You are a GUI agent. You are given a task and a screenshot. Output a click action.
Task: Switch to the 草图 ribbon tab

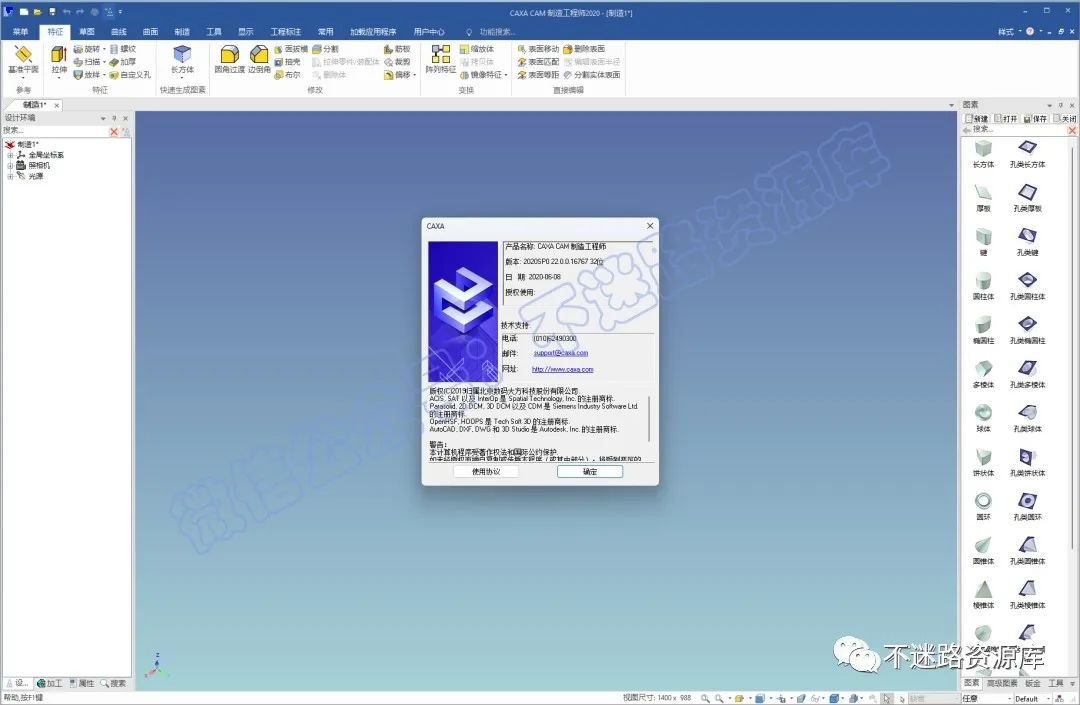point(87,32)
